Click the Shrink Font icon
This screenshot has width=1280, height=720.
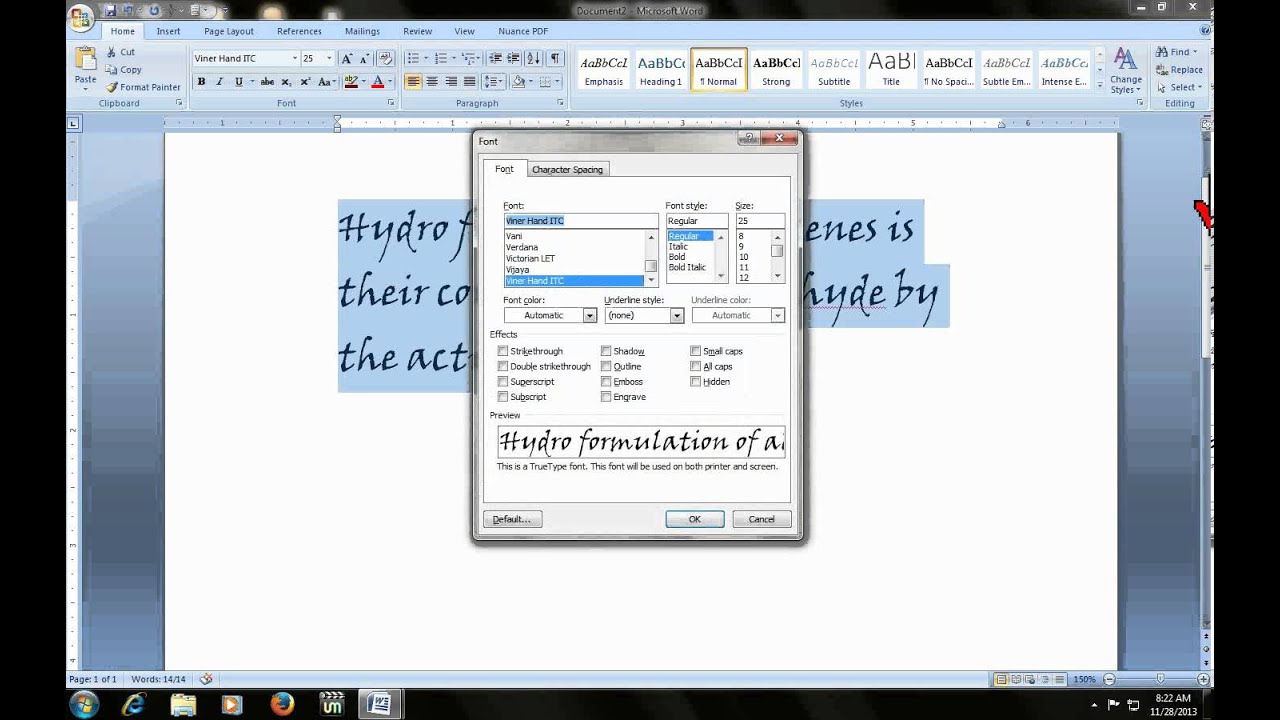point(363,58)
